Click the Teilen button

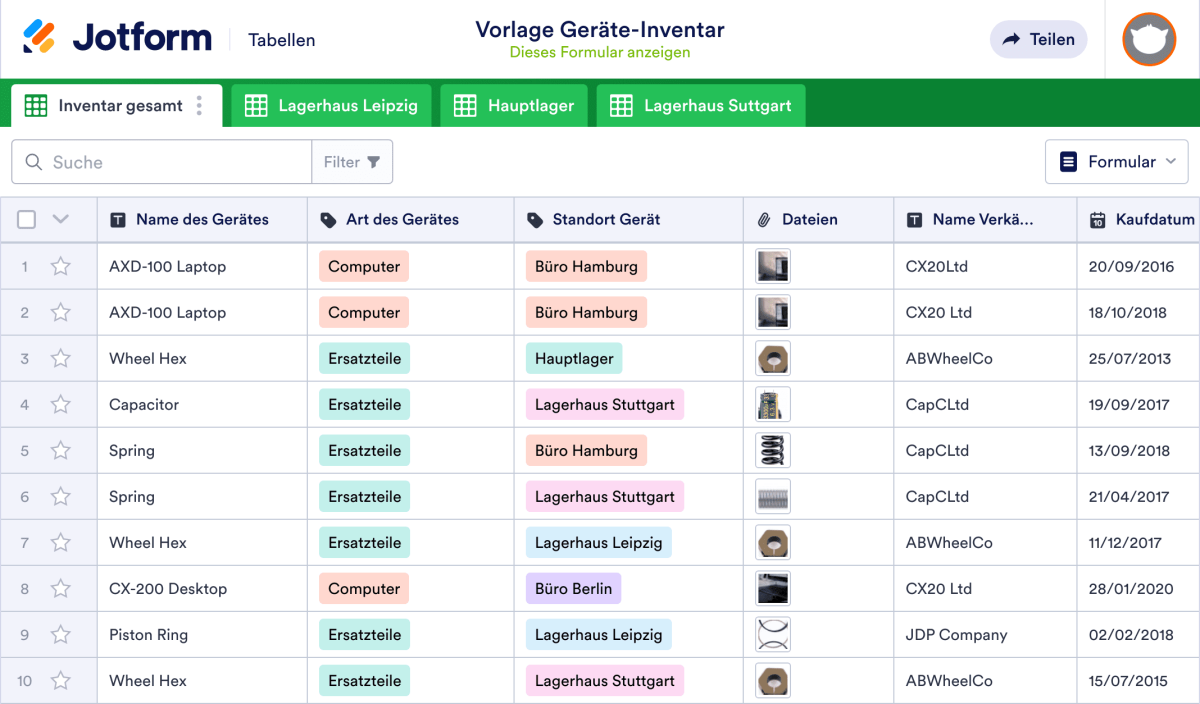tap(1038, 39)
